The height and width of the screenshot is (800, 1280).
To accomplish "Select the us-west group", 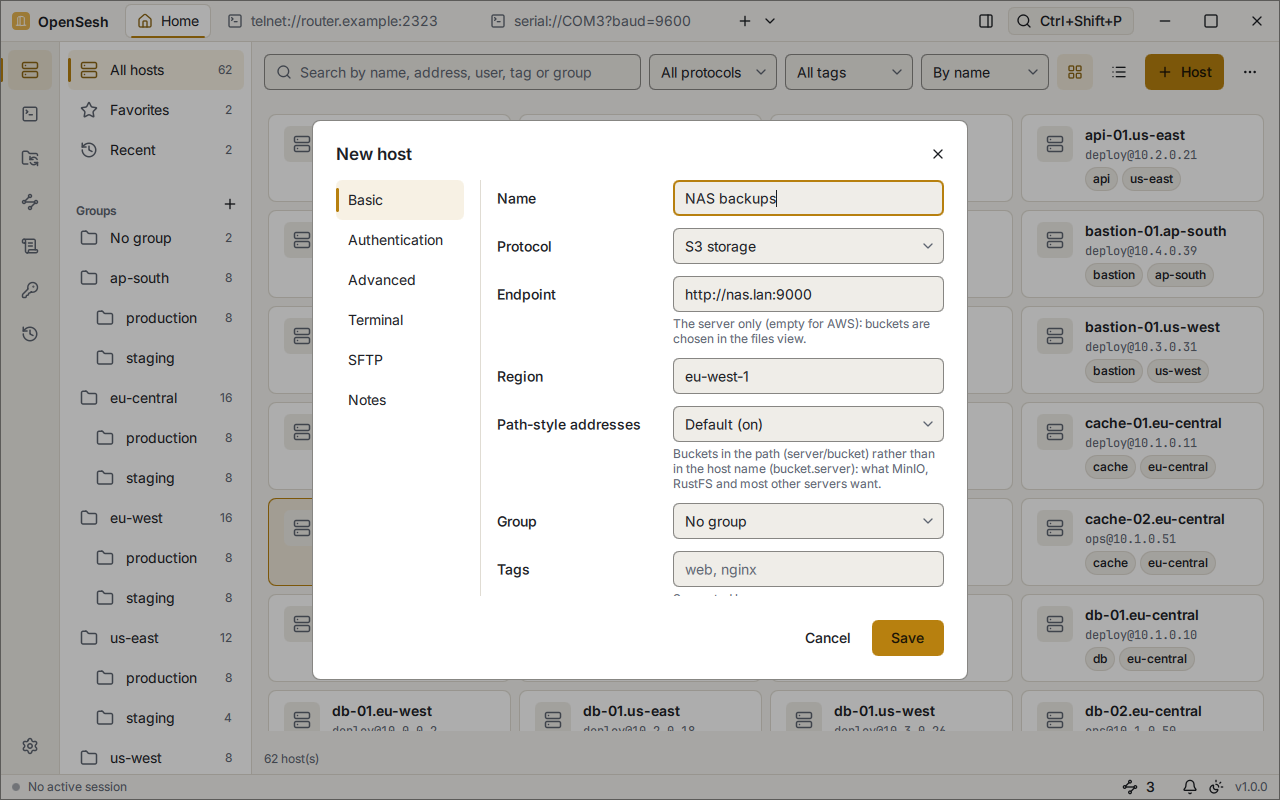I will (x=156, y=758).
